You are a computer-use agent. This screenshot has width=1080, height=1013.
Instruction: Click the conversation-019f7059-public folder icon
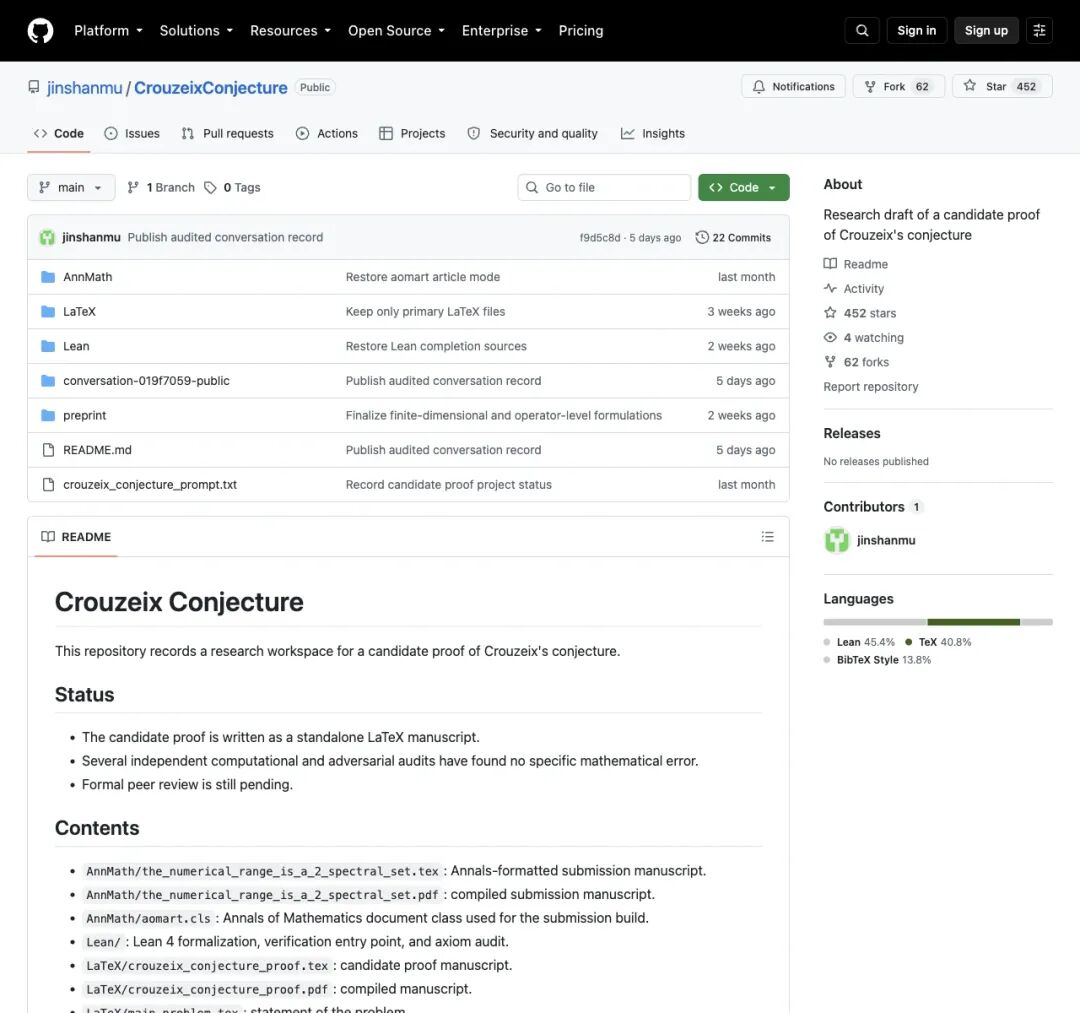coord(48,380)
